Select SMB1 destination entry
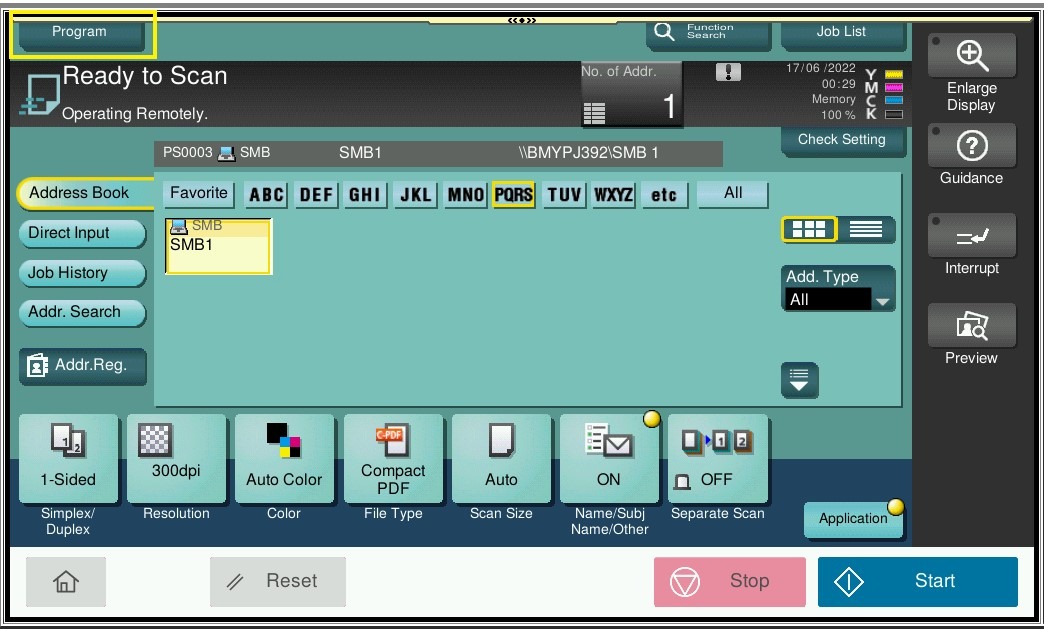The width and height of the screenshot is (1044, 629). pos(218,246)
